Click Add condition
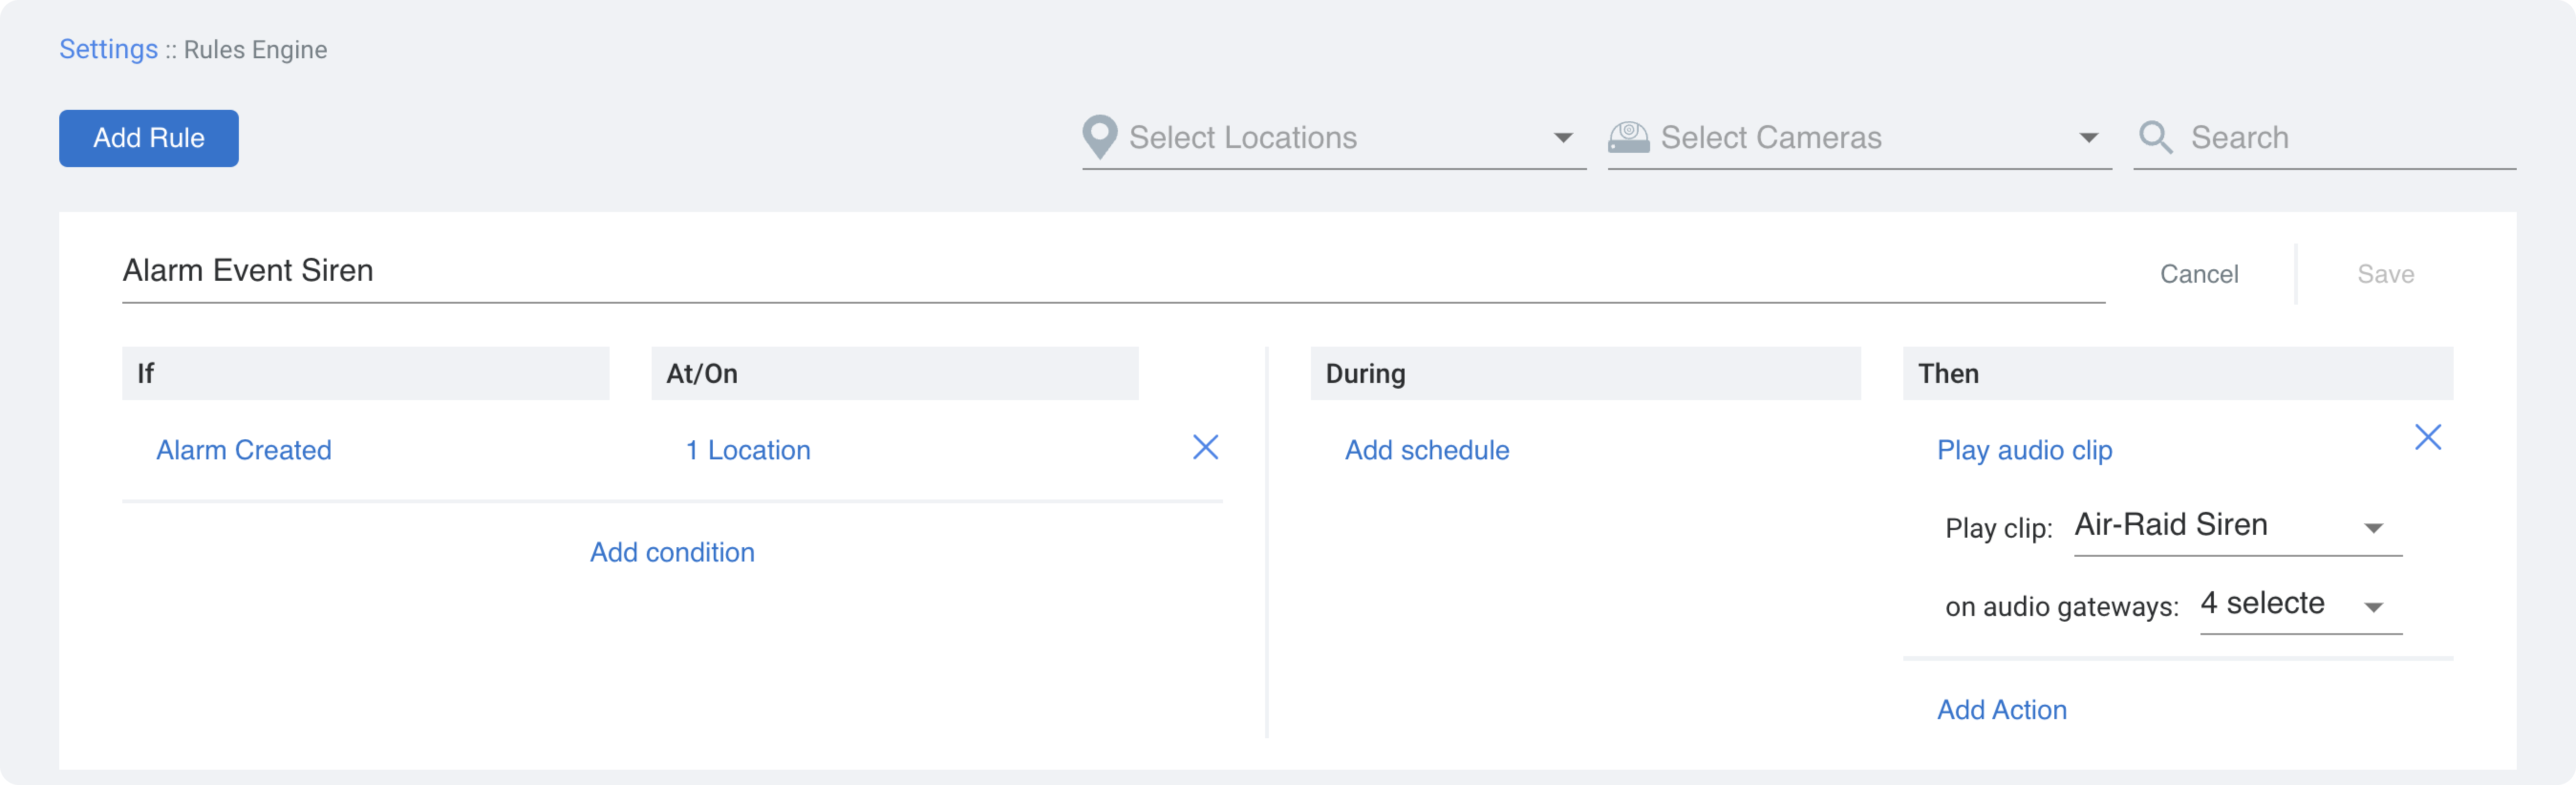This screenshot has height=785, width=2576. coord(672,552)
